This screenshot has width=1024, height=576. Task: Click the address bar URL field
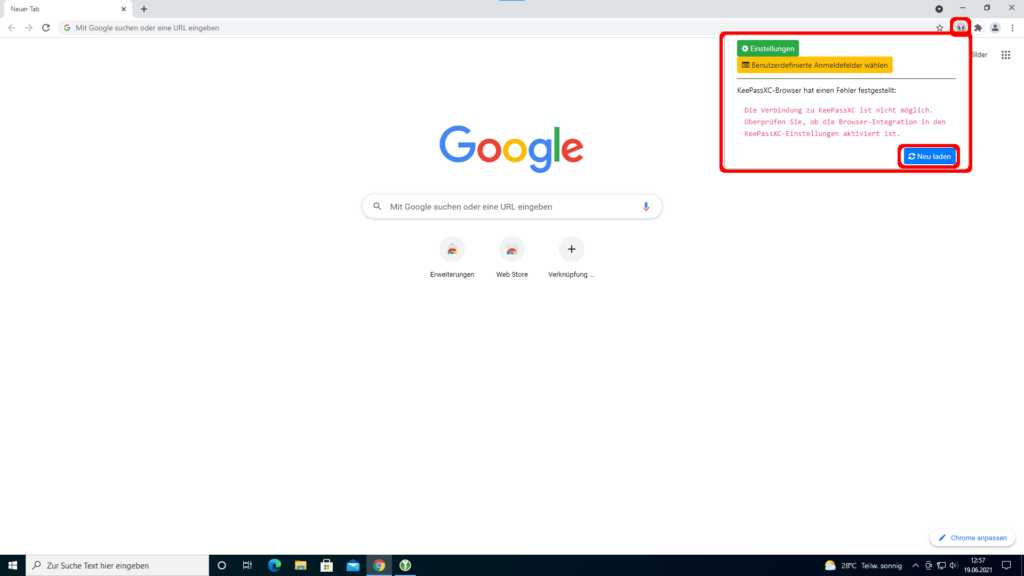pyautogui.click(x=496, y=28)
